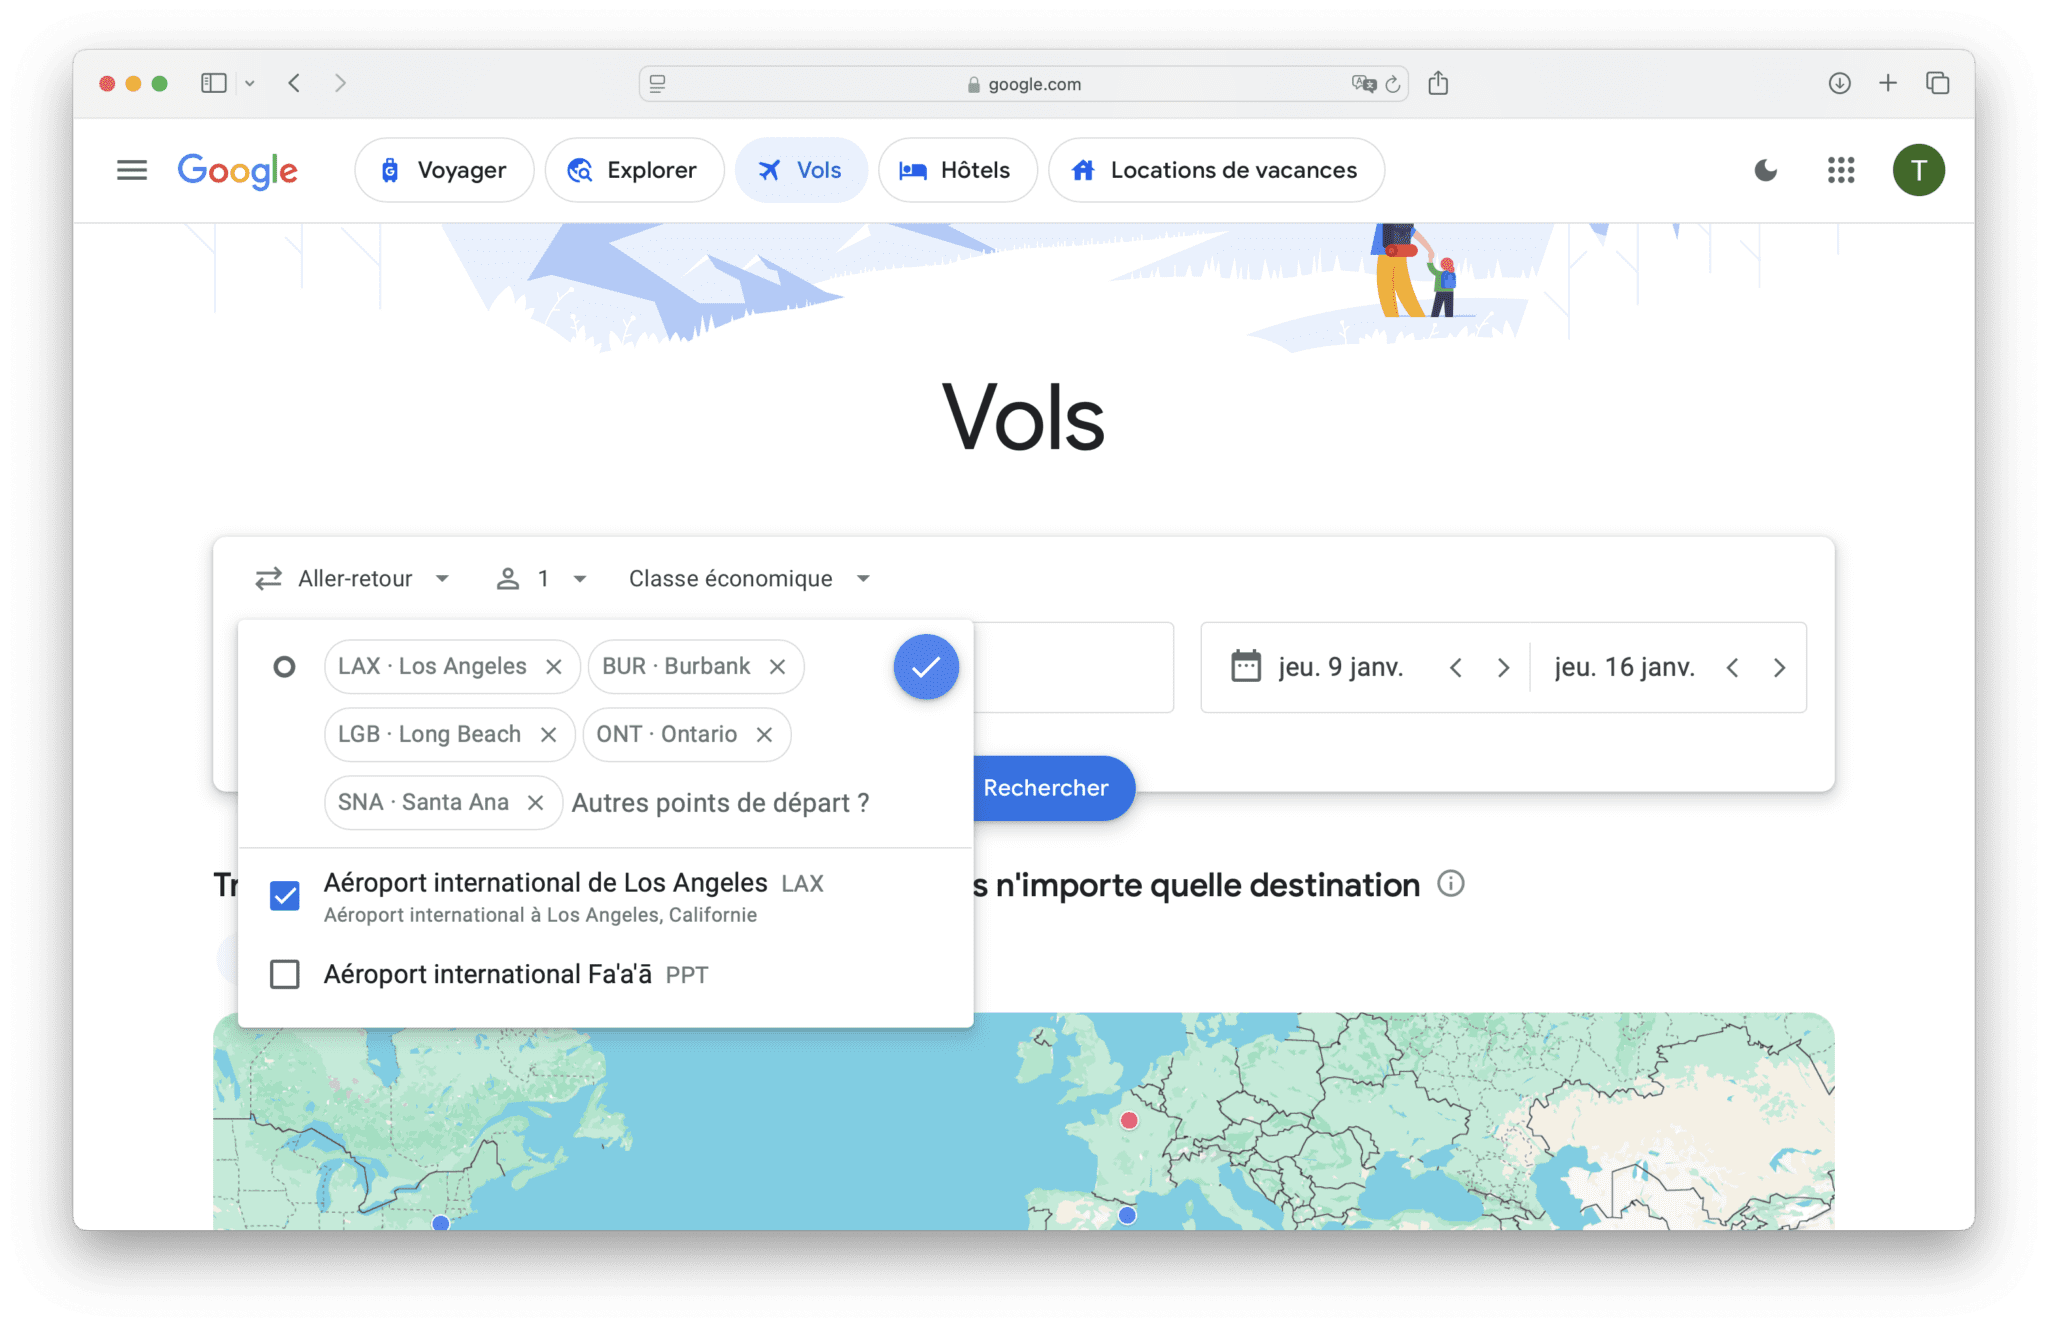The height and width of the screenshot is (1327, 2048).
Task: Remove the SNA Santa Ana chip
Action: [x=535, y=803]
